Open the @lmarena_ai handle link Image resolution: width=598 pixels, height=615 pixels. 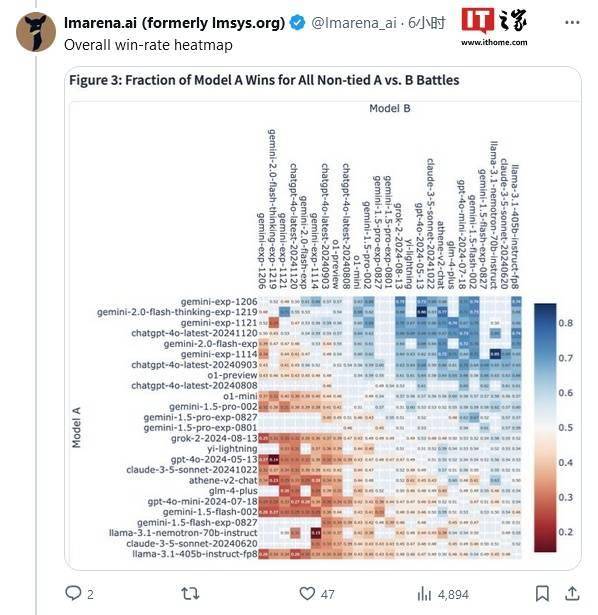click(x=354, y=23)
